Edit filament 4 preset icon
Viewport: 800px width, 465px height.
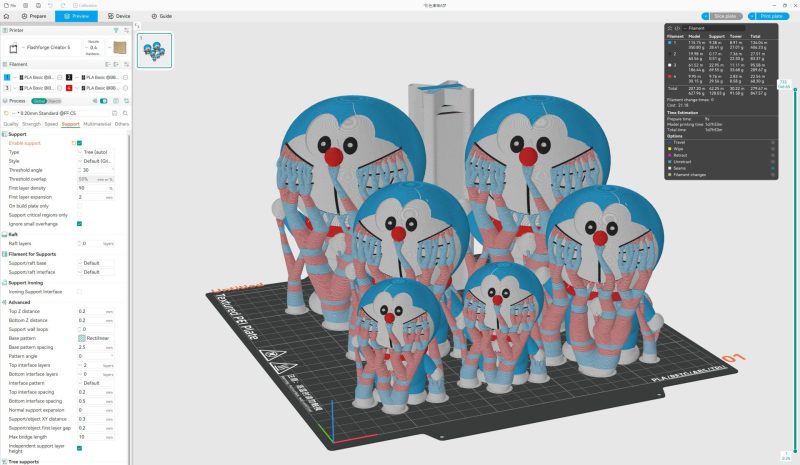[x=125, y=88]
